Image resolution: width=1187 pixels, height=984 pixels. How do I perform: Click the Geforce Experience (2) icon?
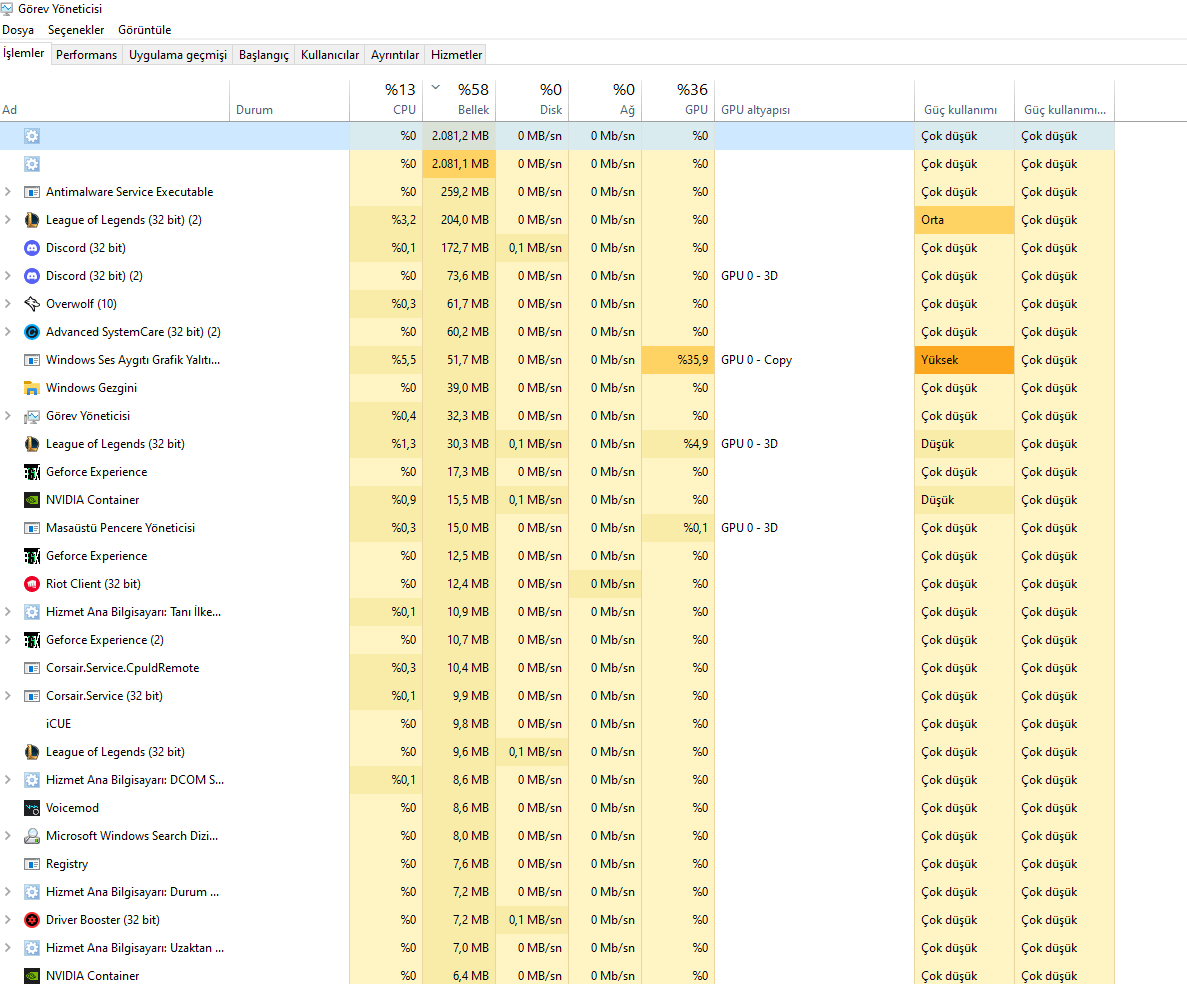tap(32, 640)
